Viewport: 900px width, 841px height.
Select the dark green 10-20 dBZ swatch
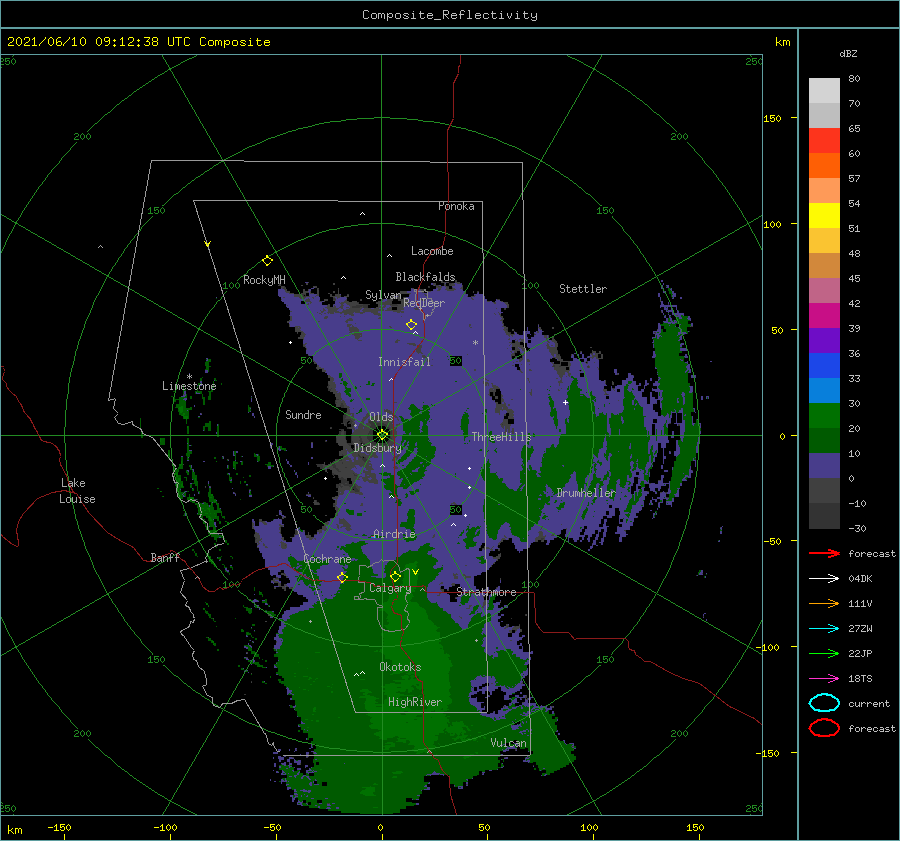[x=824, y=440]
